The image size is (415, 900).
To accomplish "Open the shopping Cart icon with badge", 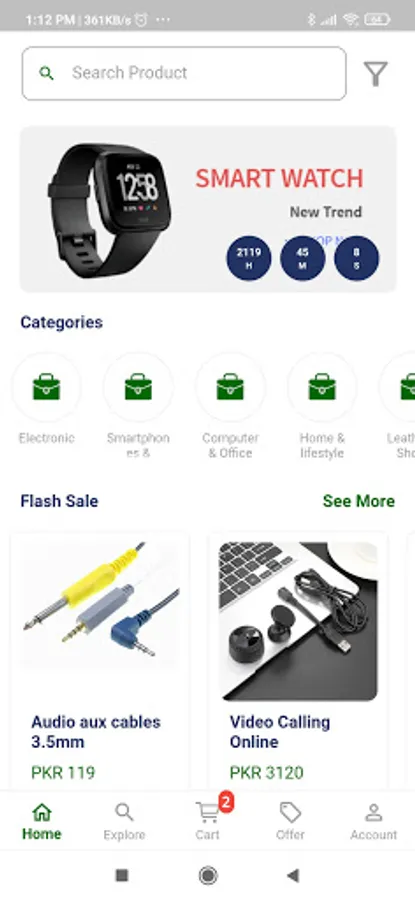I will point(208,811).
